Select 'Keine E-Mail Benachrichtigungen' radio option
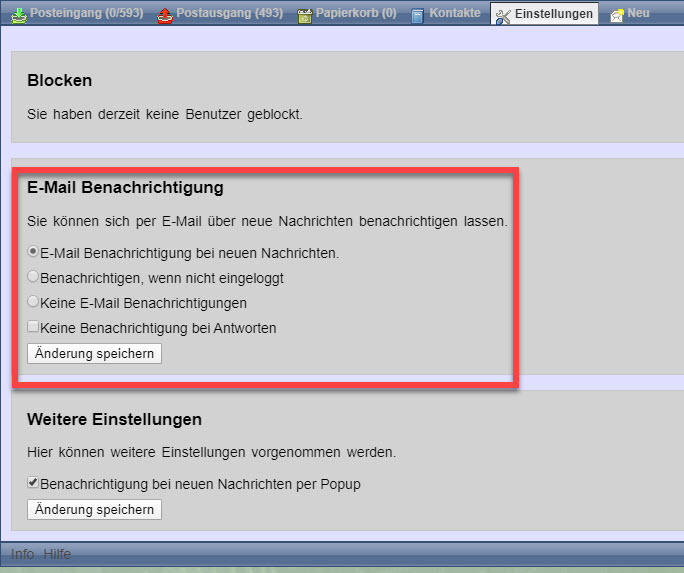 [x=34, y=302]
